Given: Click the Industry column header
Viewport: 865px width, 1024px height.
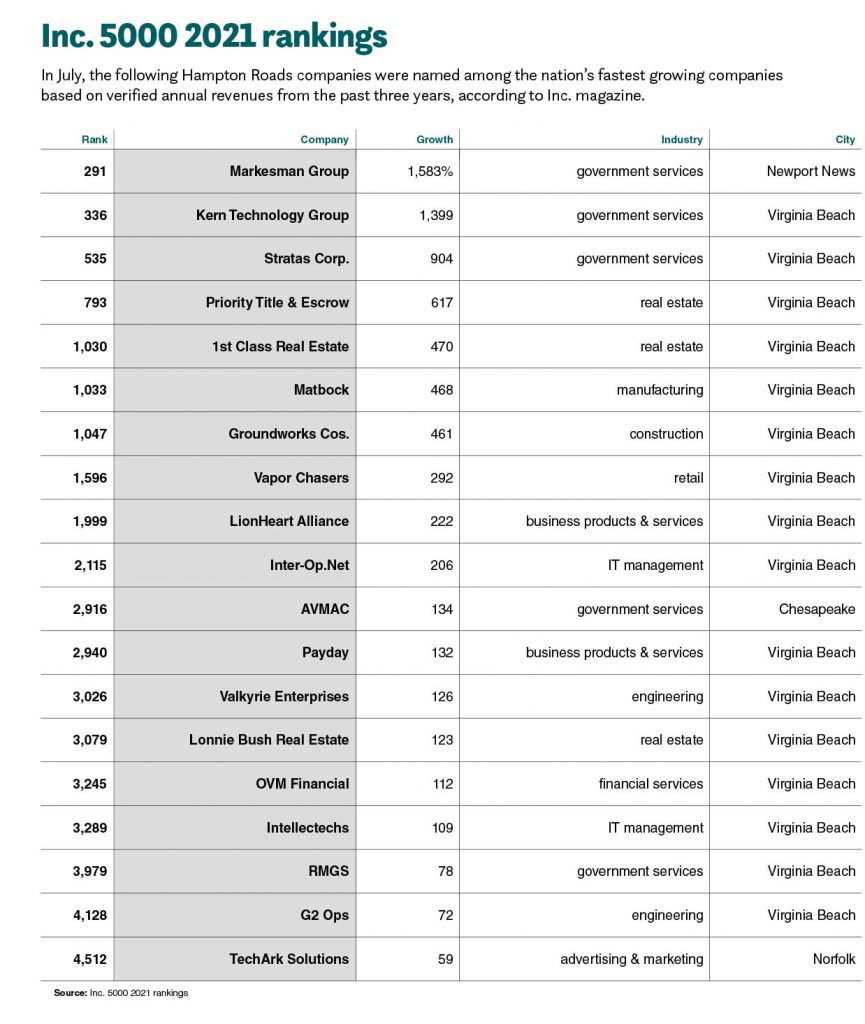Looking at the screenshot, I should 682,139.
